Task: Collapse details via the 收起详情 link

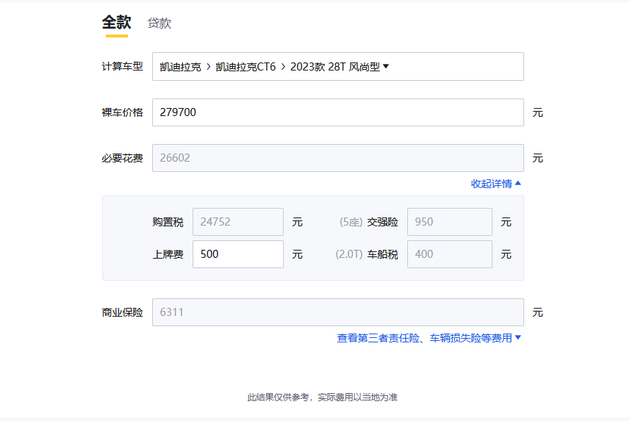Action: click(x=492, y=184)
